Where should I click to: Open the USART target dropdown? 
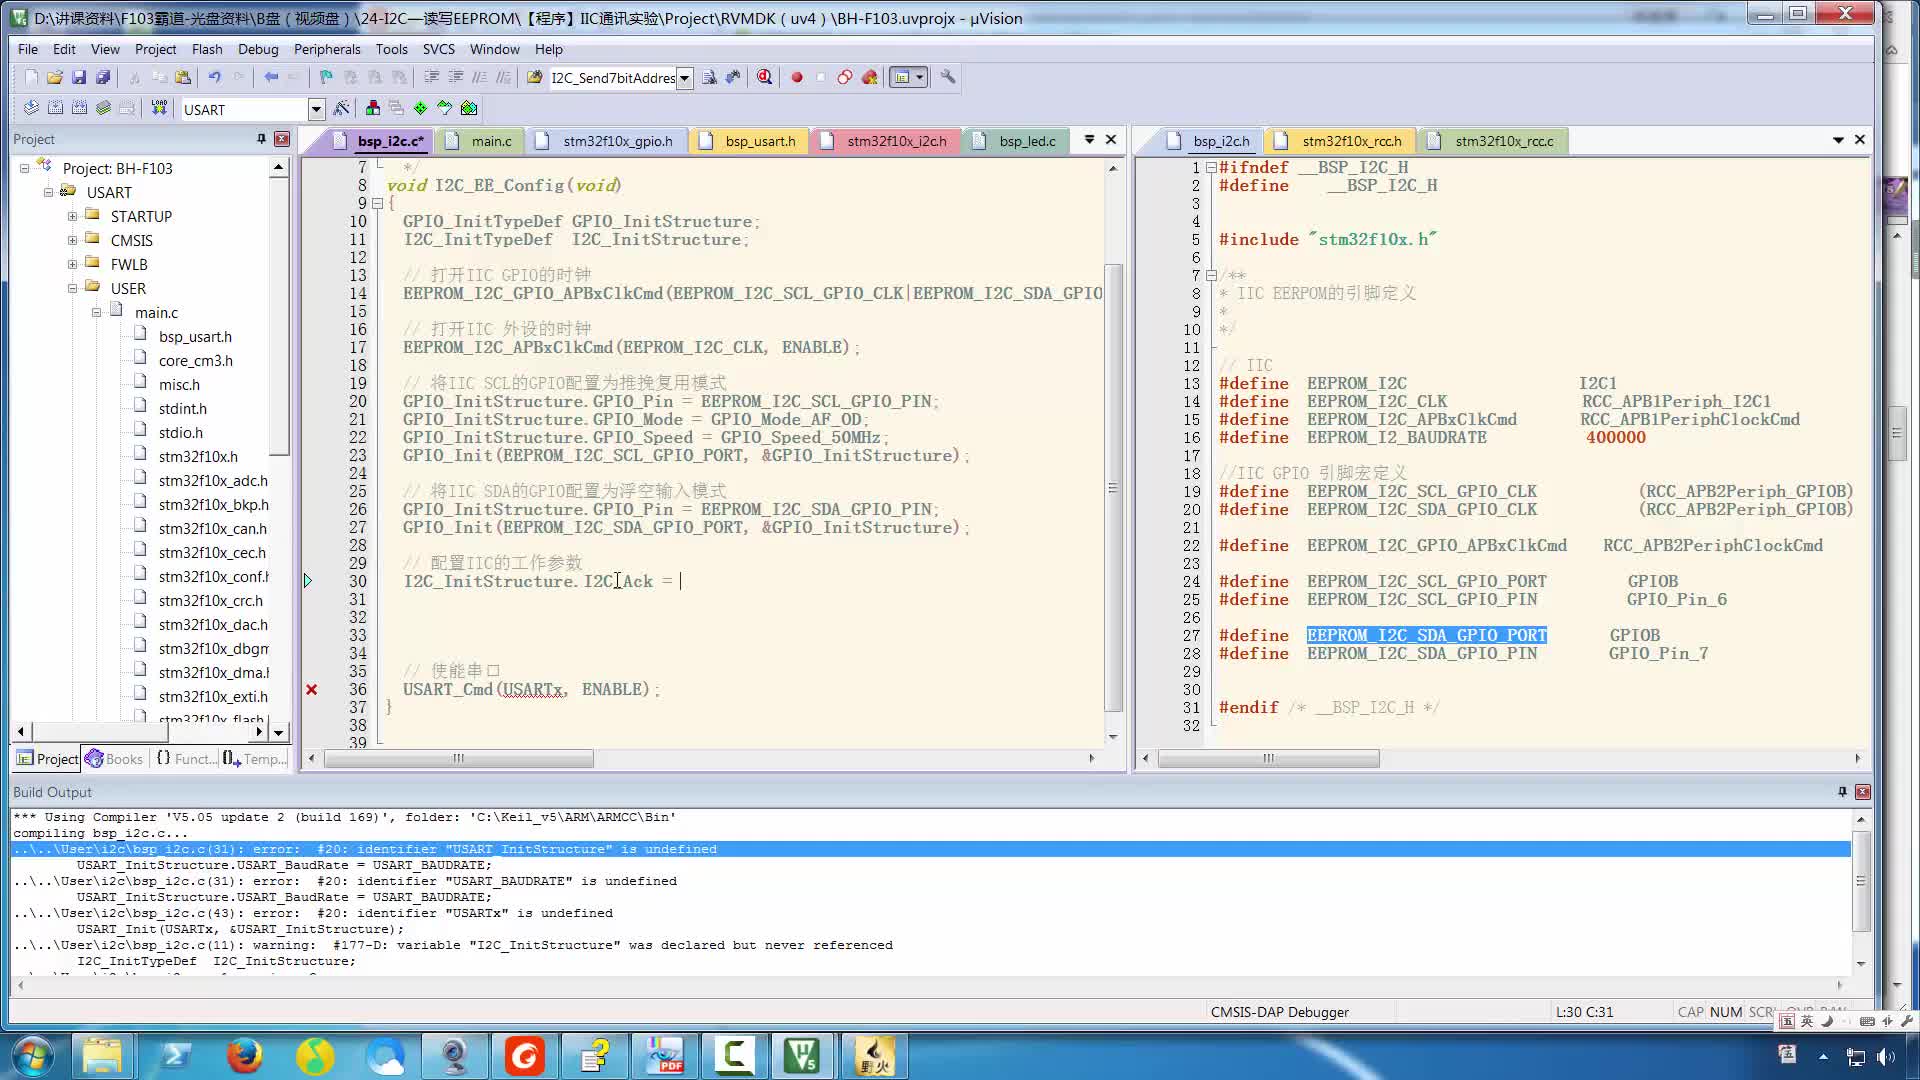pyautogui.click(x=316, y=109)
